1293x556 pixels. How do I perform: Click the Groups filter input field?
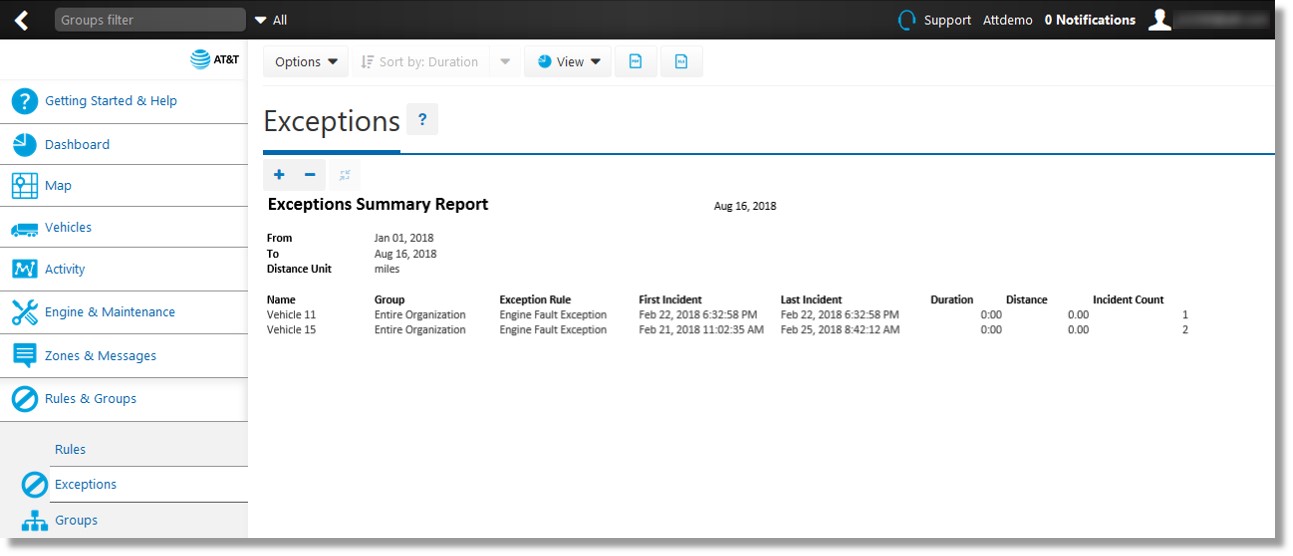pyautogui.click(x=150, y=20)
